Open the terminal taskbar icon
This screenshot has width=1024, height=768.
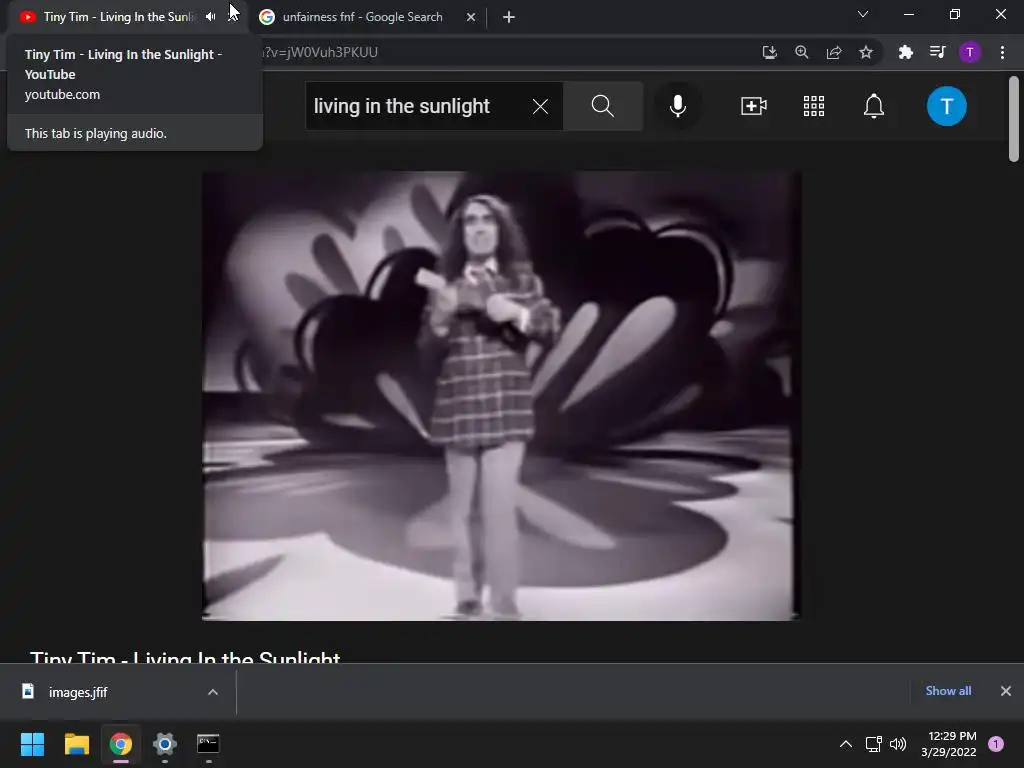point(208,744)
